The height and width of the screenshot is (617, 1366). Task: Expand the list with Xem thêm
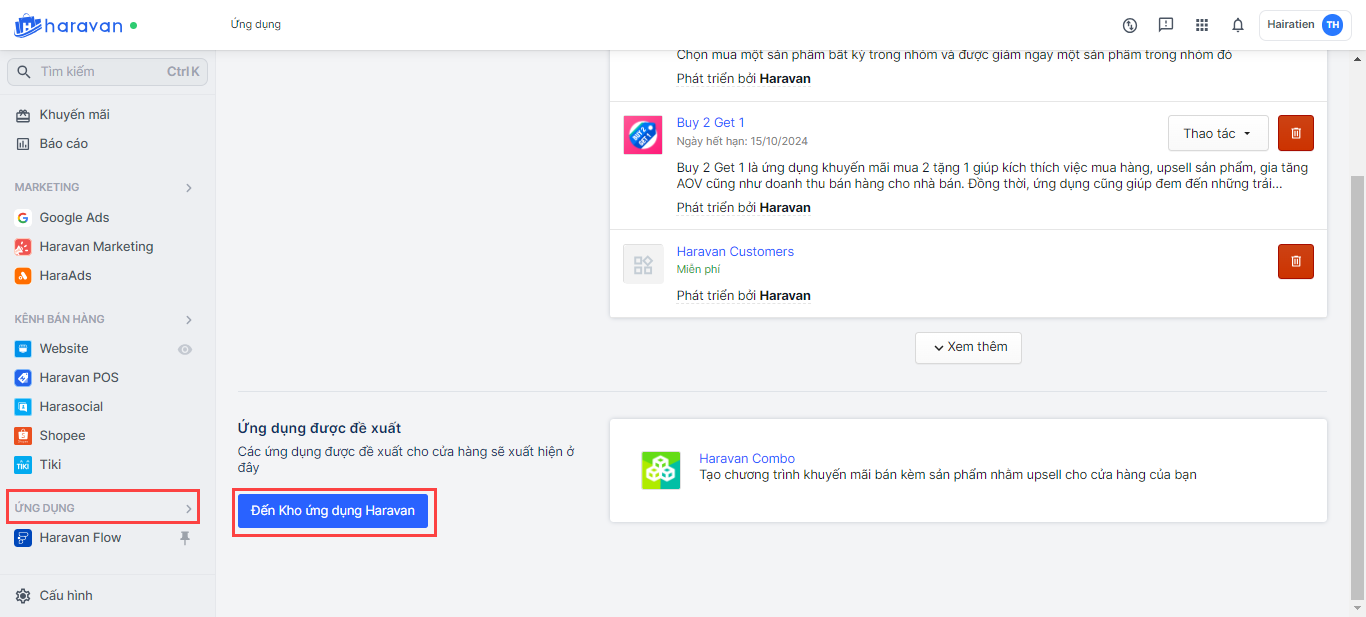pyautogui.click(x=968, y=347)
